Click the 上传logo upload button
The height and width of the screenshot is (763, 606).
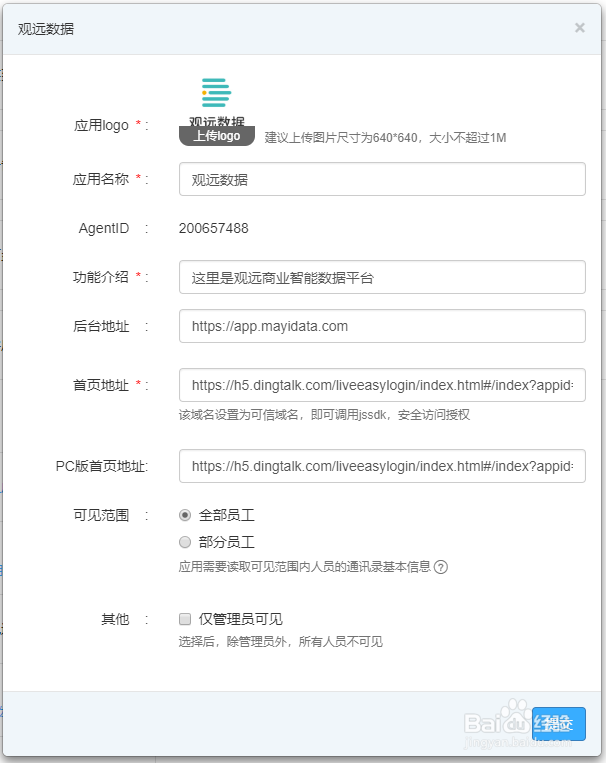pyautogui.click(x=217, y=136)
